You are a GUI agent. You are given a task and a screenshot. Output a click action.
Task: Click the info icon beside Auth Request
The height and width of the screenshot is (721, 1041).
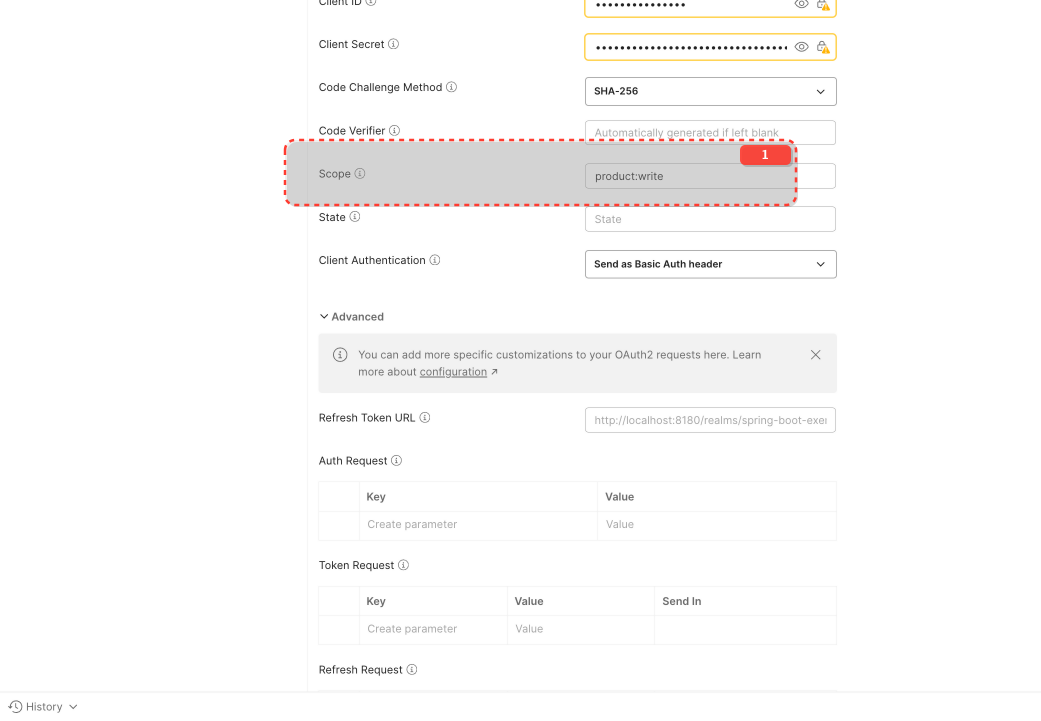pos(397,460)
